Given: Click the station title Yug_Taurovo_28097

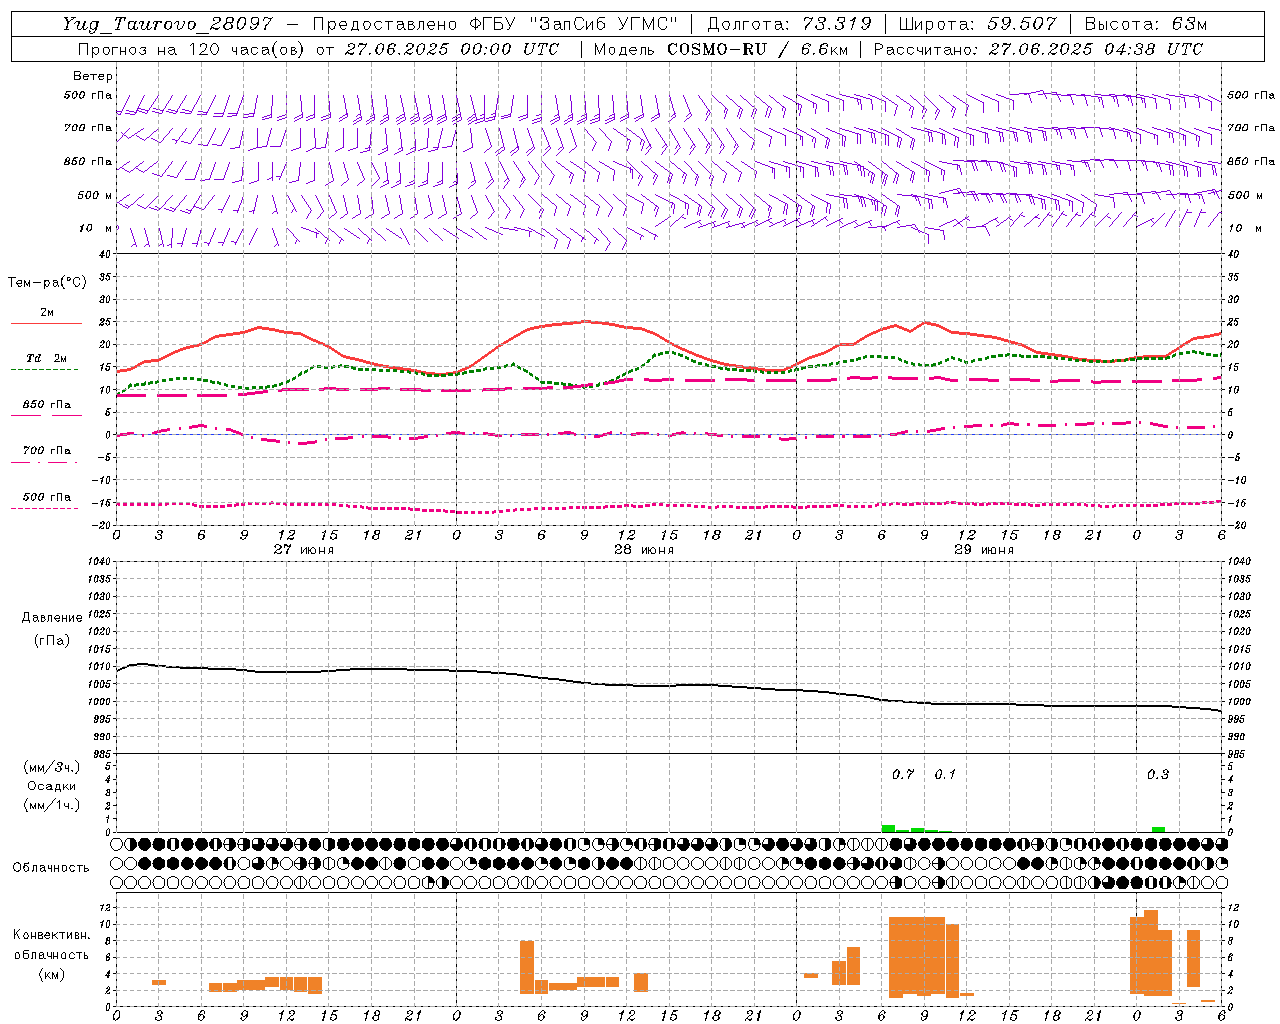Looking at the screenshot, I should tap(167, 24).
